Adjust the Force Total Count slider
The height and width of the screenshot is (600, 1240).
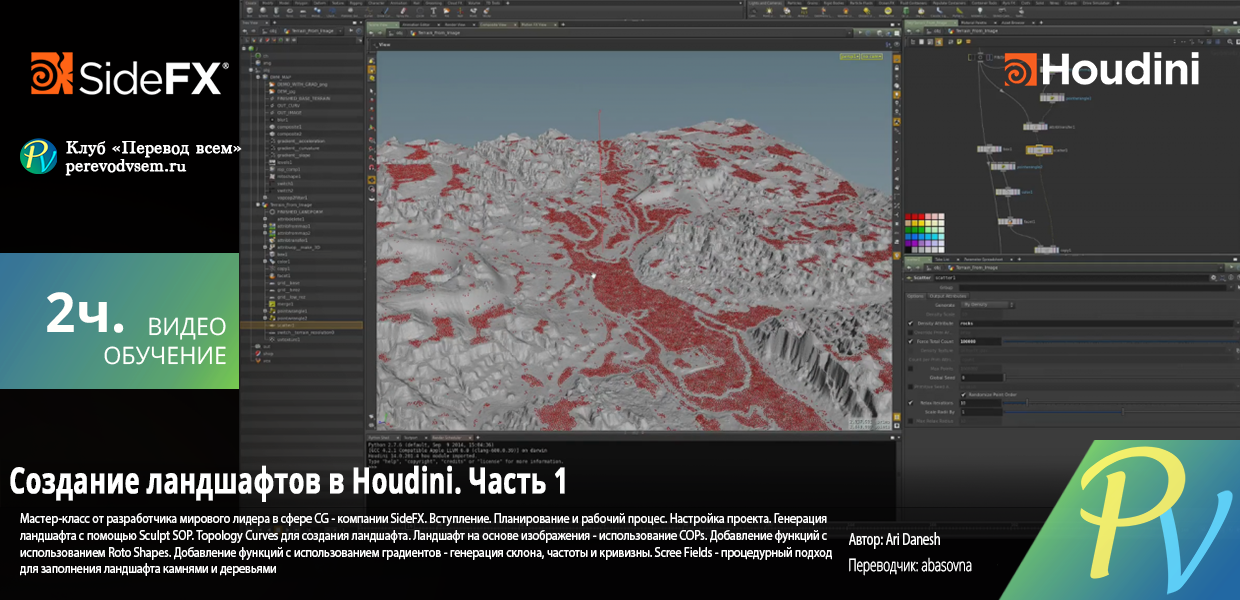coord(1122,341)
